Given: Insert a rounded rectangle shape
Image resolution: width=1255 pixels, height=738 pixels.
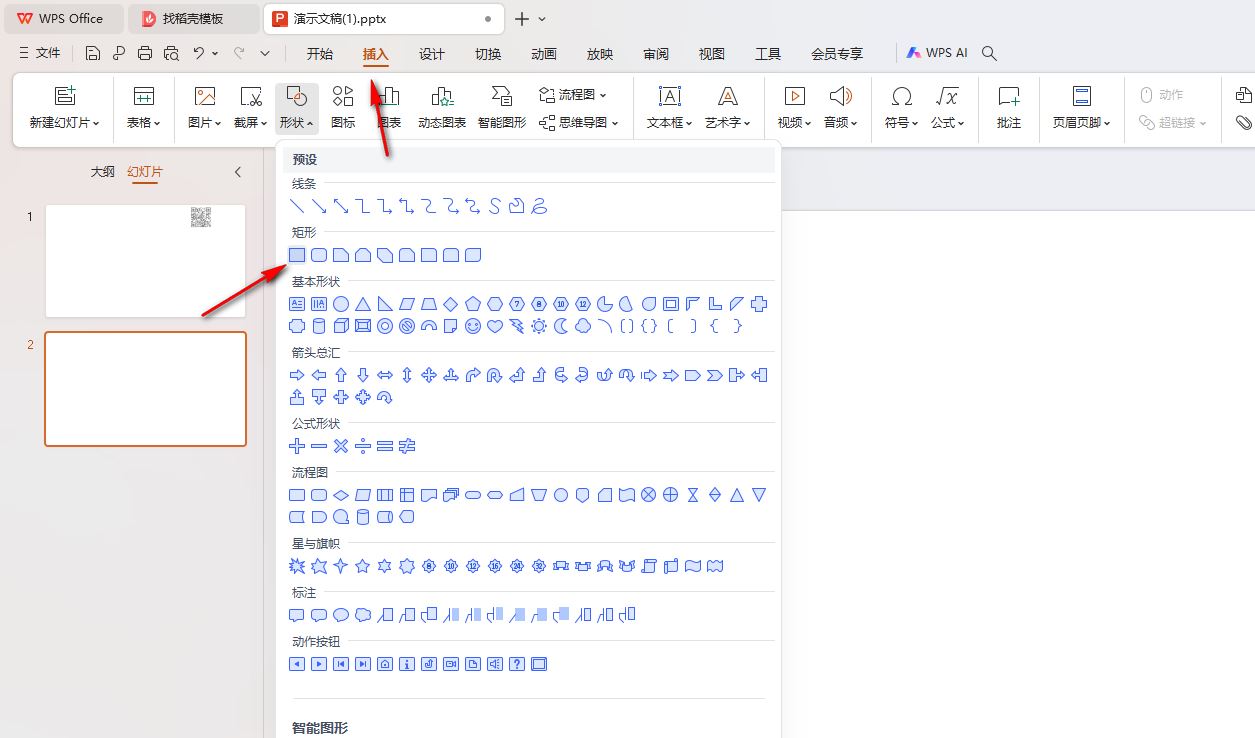Looking at the screenshot, I should click(318, 255).
